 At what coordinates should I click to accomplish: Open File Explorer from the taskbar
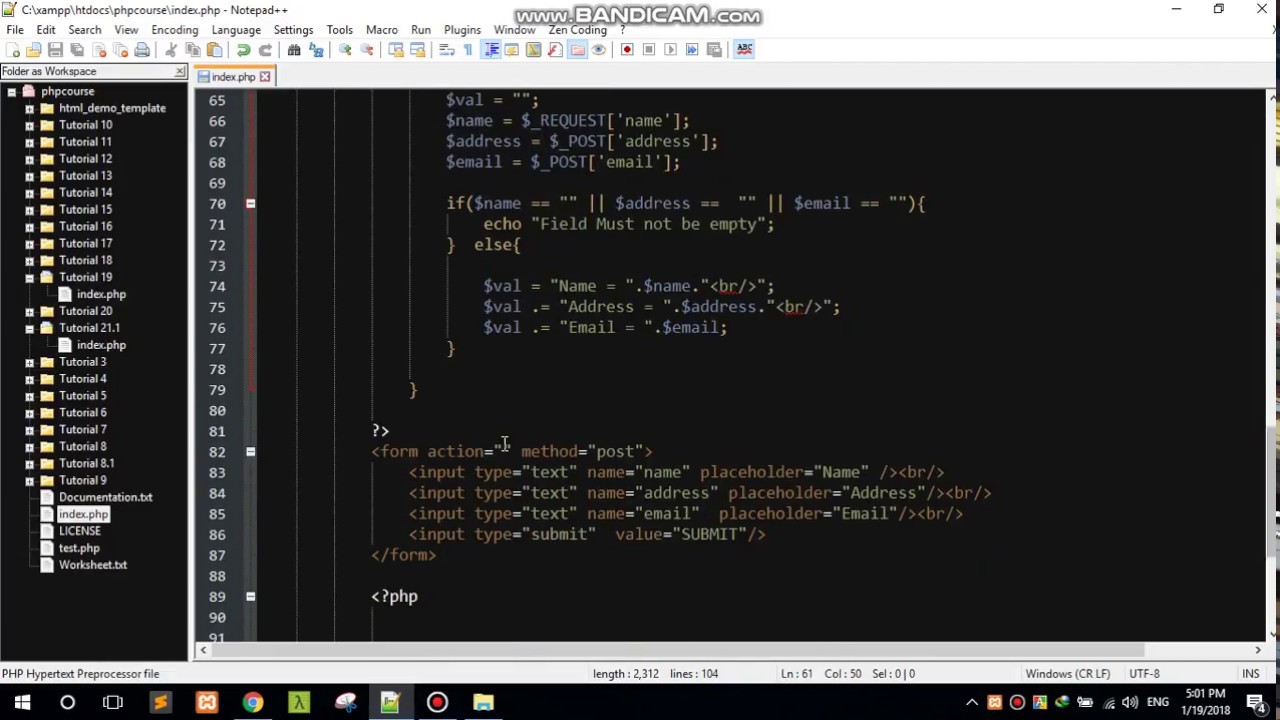pyautogui.click(x=483, y=702)
